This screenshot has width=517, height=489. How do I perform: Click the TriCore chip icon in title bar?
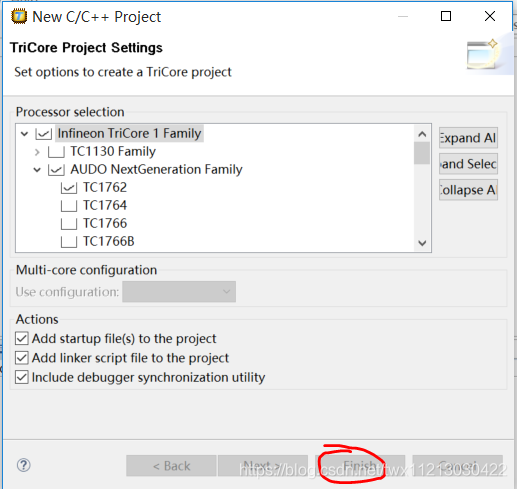pyautogui.click(x=19, y=16)
